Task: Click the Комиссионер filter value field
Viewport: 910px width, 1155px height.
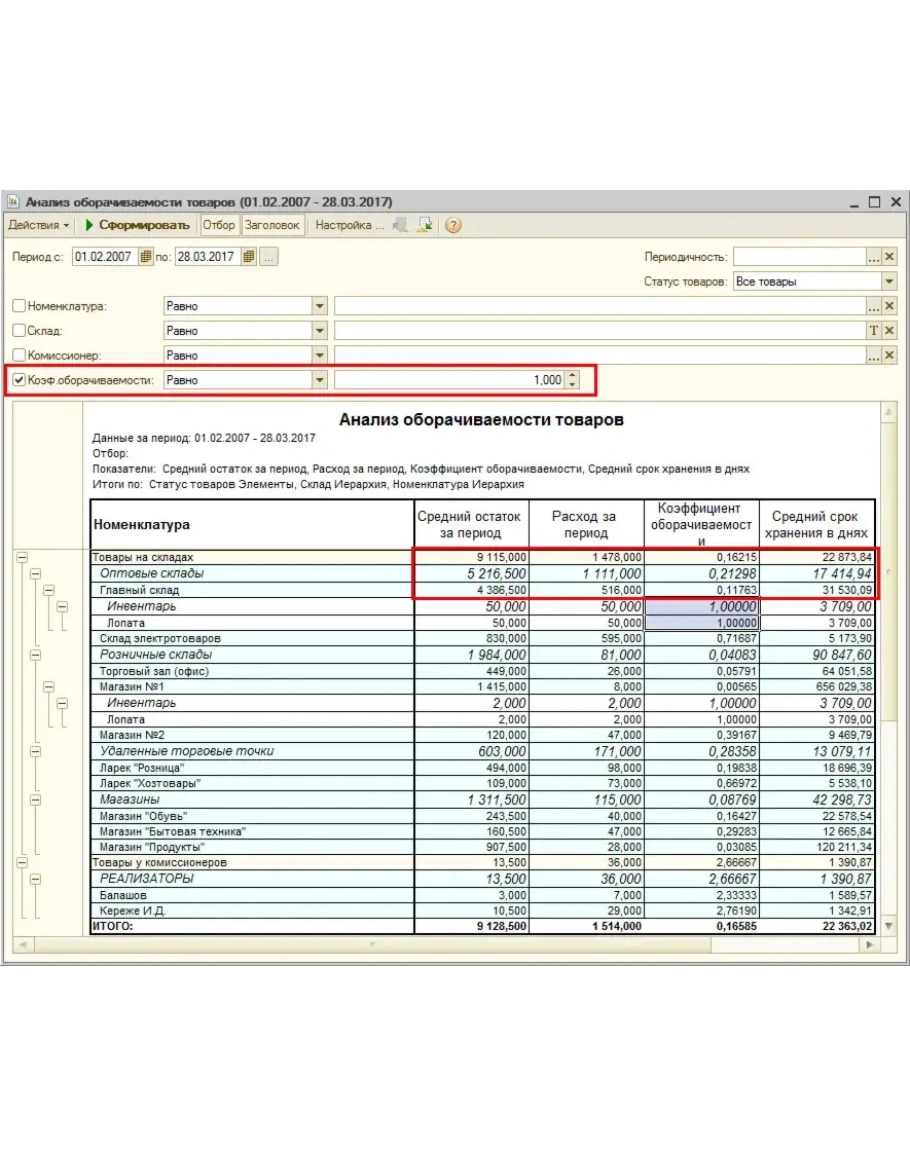Action: [600, 355]
